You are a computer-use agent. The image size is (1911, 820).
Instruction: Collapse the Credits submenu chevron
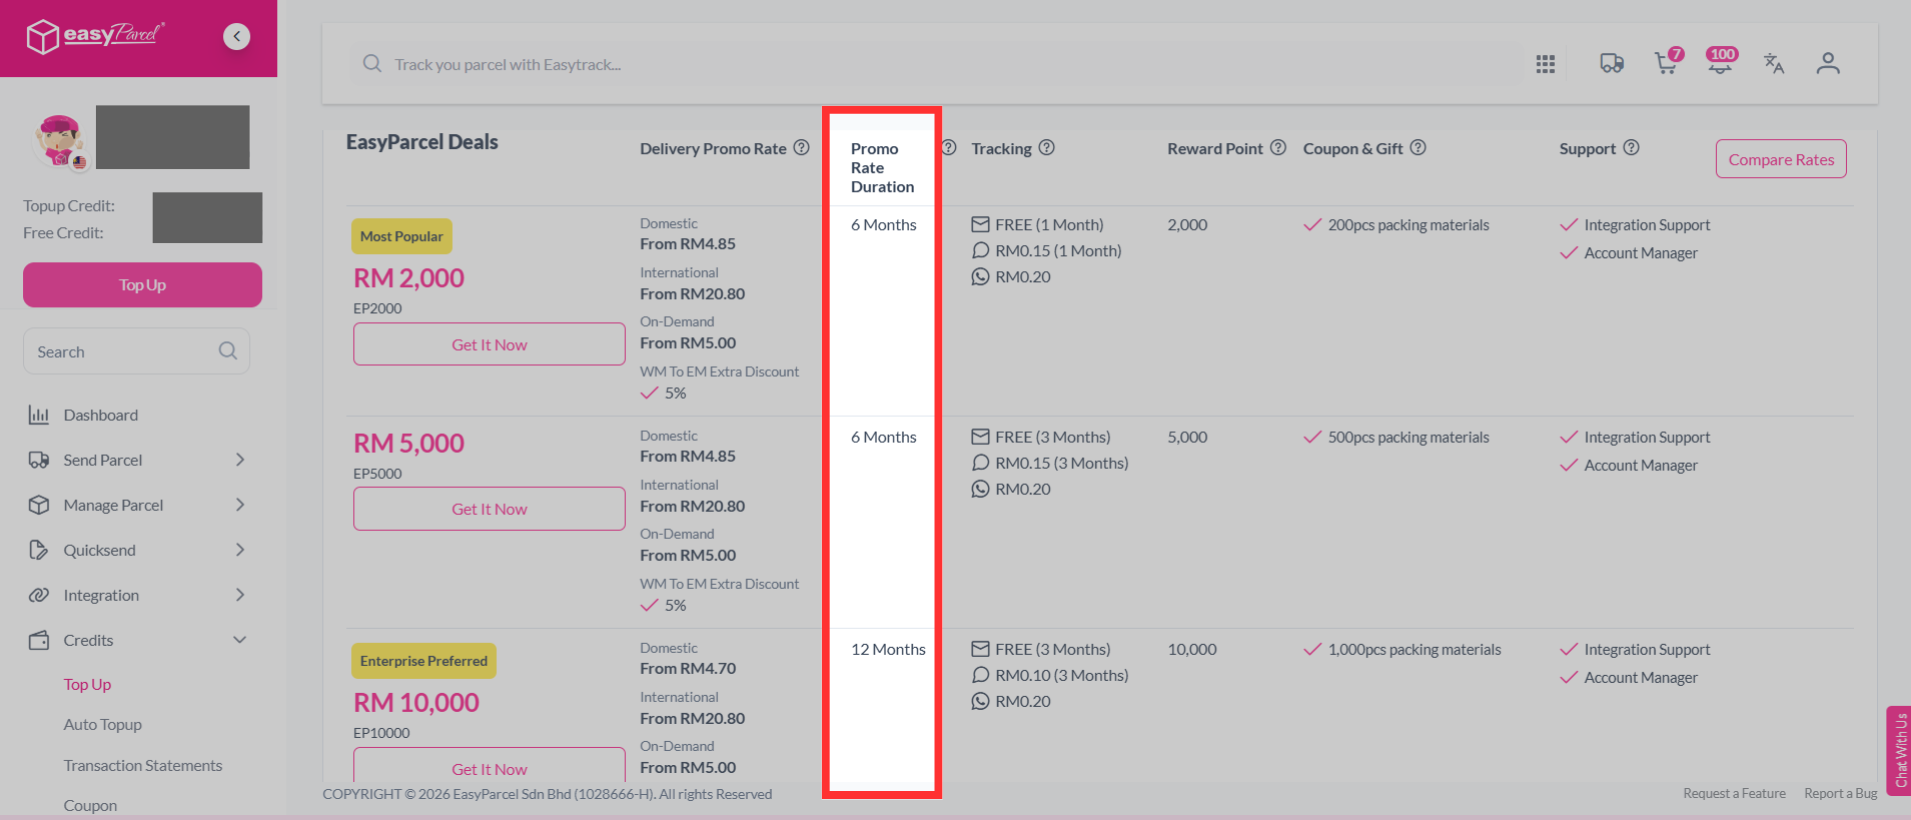(240, 640)
